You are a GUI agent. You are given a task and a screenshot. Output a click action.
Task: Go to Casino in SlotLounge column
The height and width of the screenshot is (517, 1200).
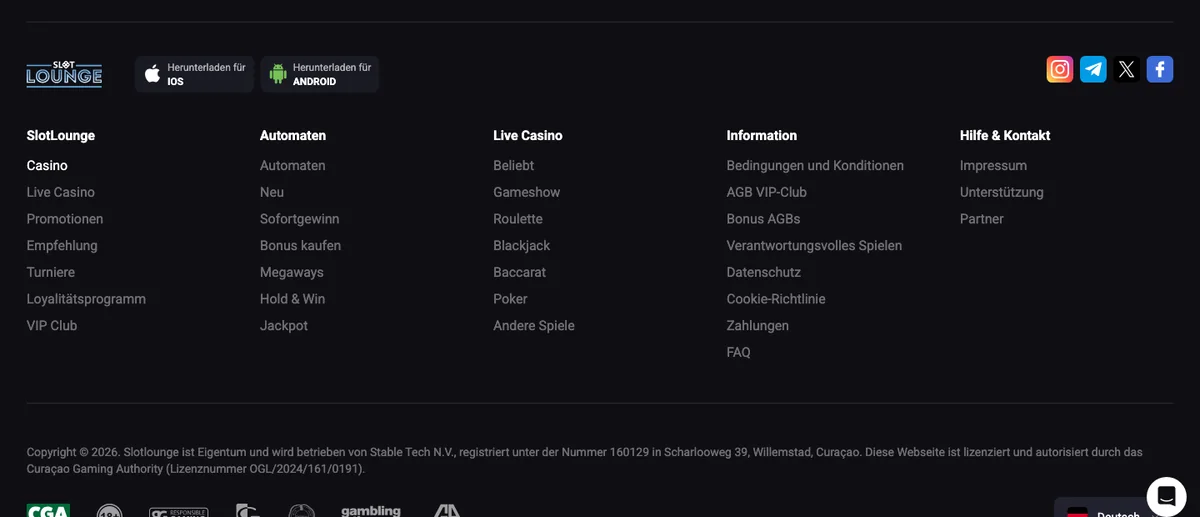coord(47,165)
